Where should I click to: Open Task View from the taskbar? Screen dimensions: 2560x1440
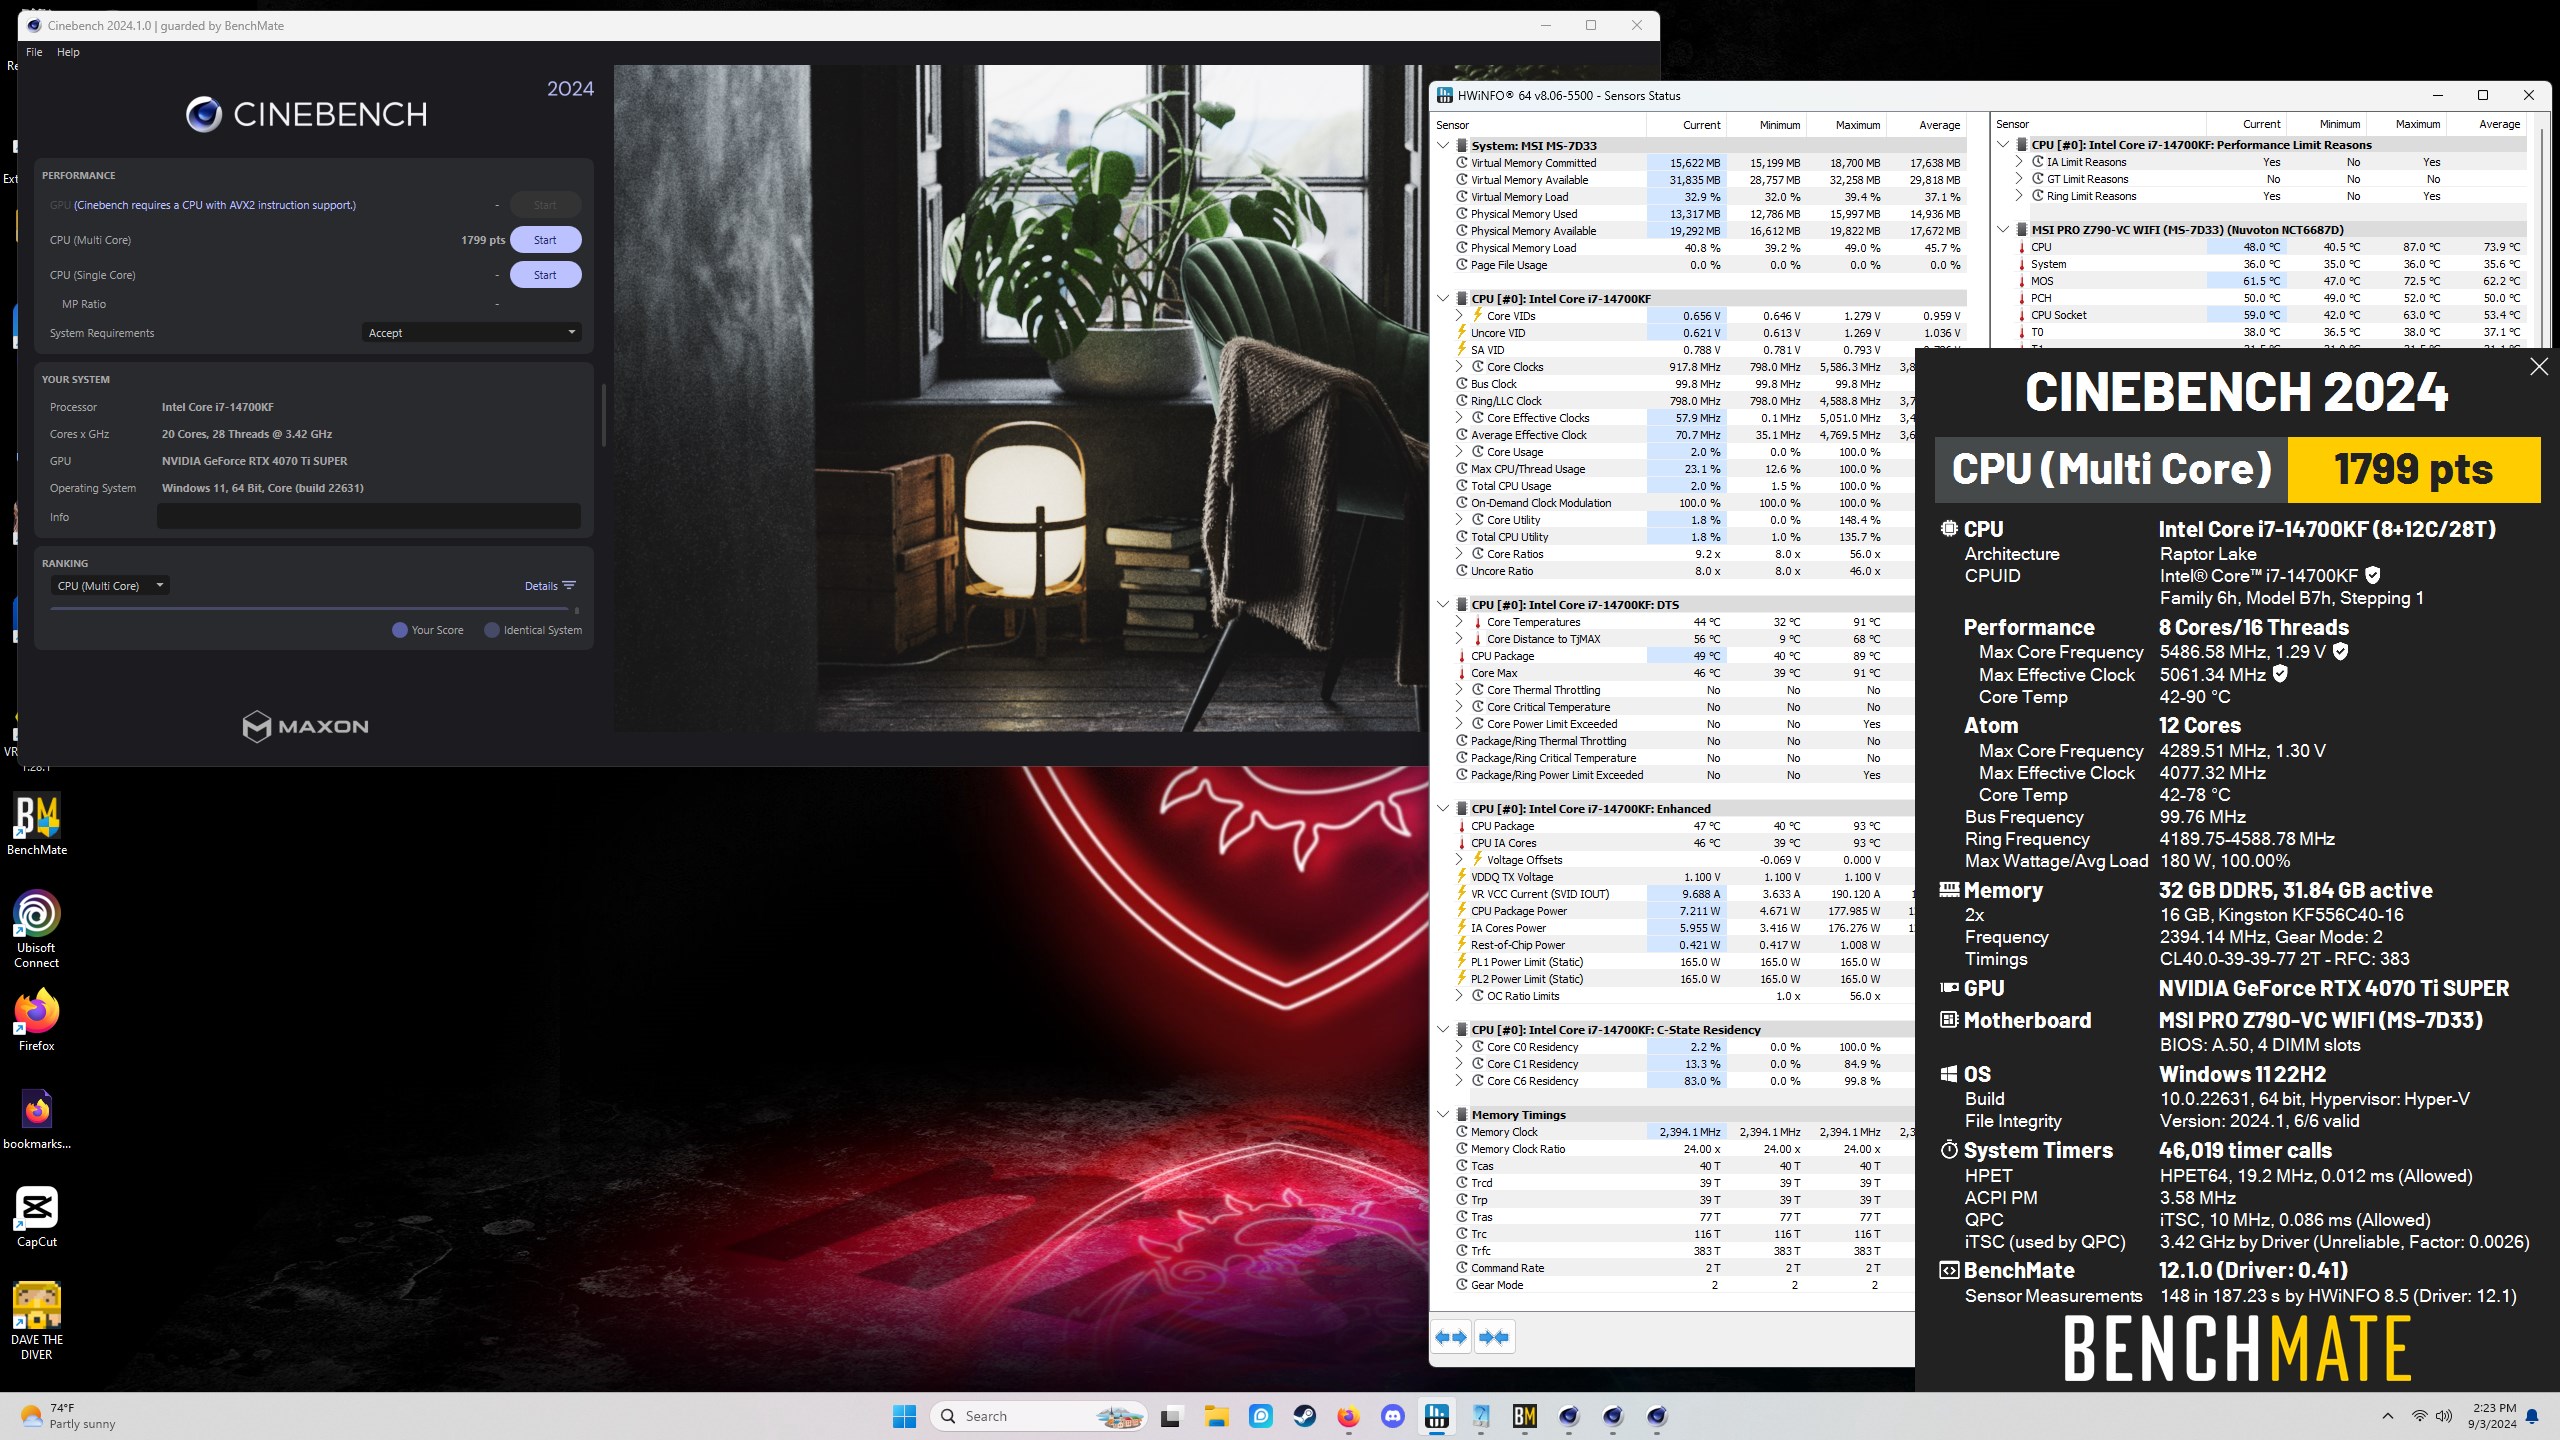click(1170, 1416)
